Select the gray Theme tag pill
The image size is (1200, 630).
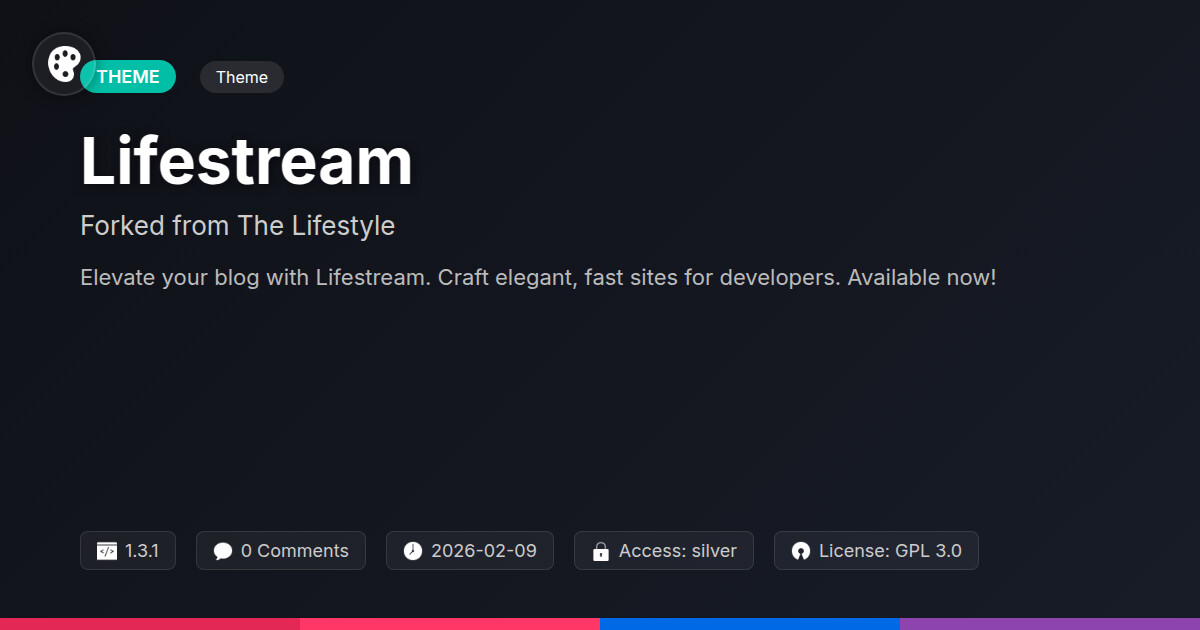(x=242, y=77)
